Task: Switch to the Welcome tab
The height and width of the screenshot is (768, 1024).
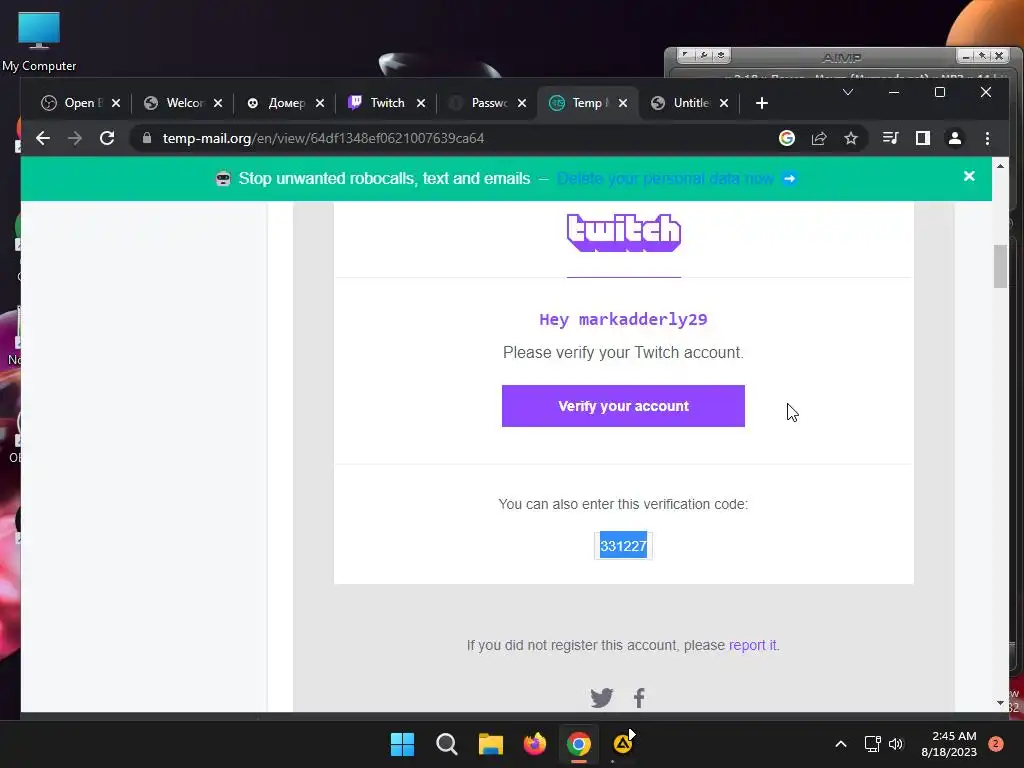Action: [174, 103]
